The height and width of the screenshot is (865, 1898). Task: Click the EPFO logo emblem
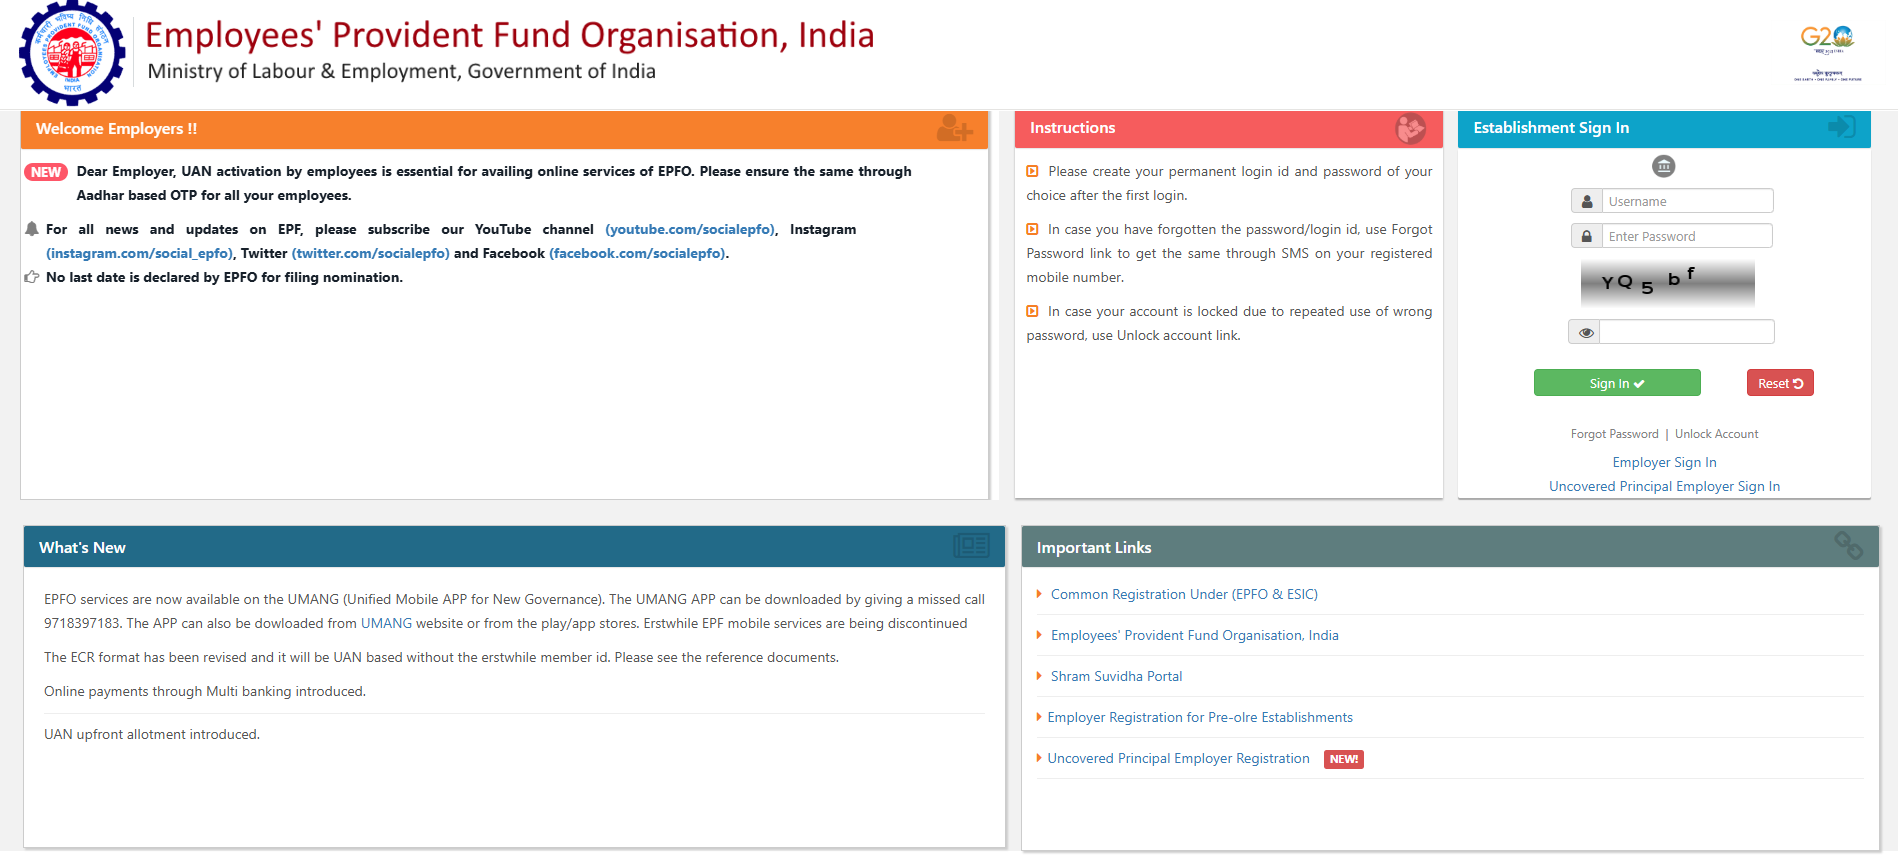pos(72,54)
